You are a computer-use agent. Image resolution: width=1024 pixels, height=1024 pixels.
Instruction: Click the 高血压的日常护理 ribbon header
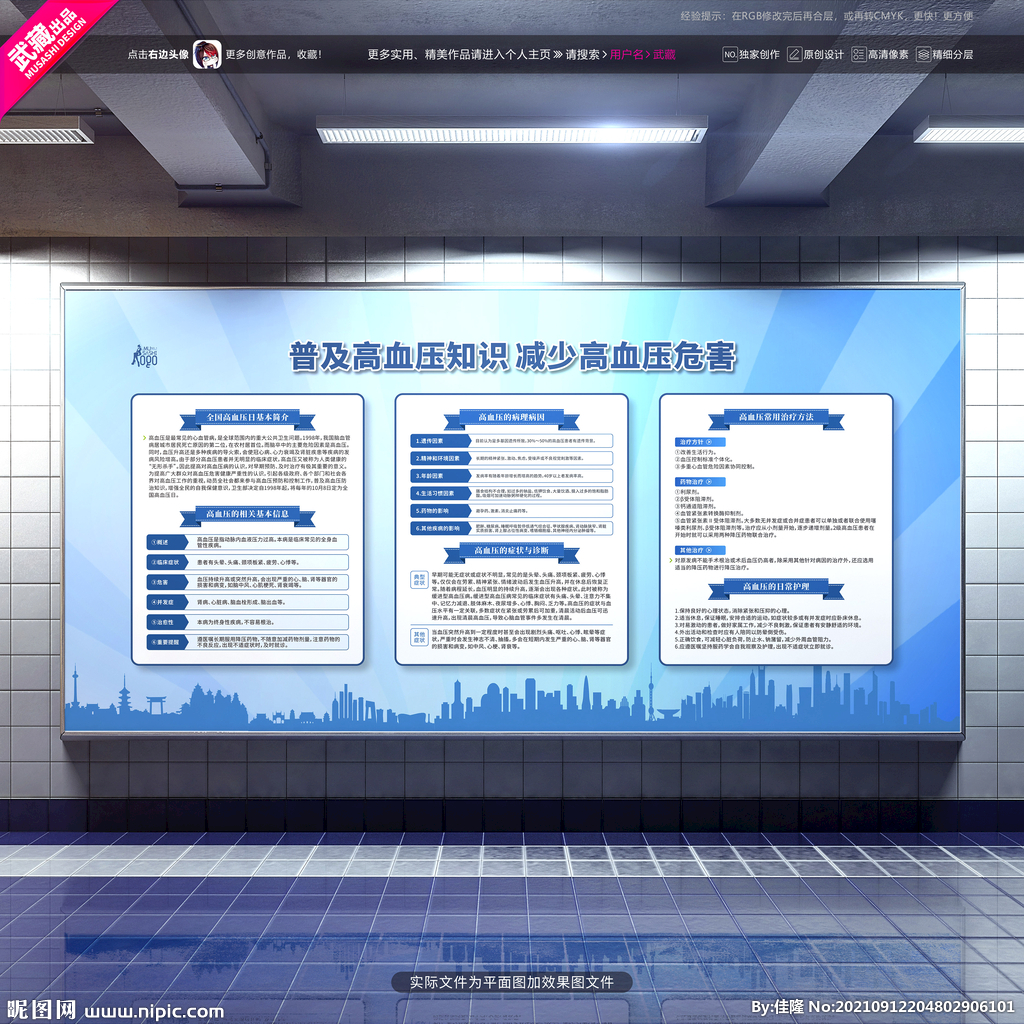coord(776,587)
